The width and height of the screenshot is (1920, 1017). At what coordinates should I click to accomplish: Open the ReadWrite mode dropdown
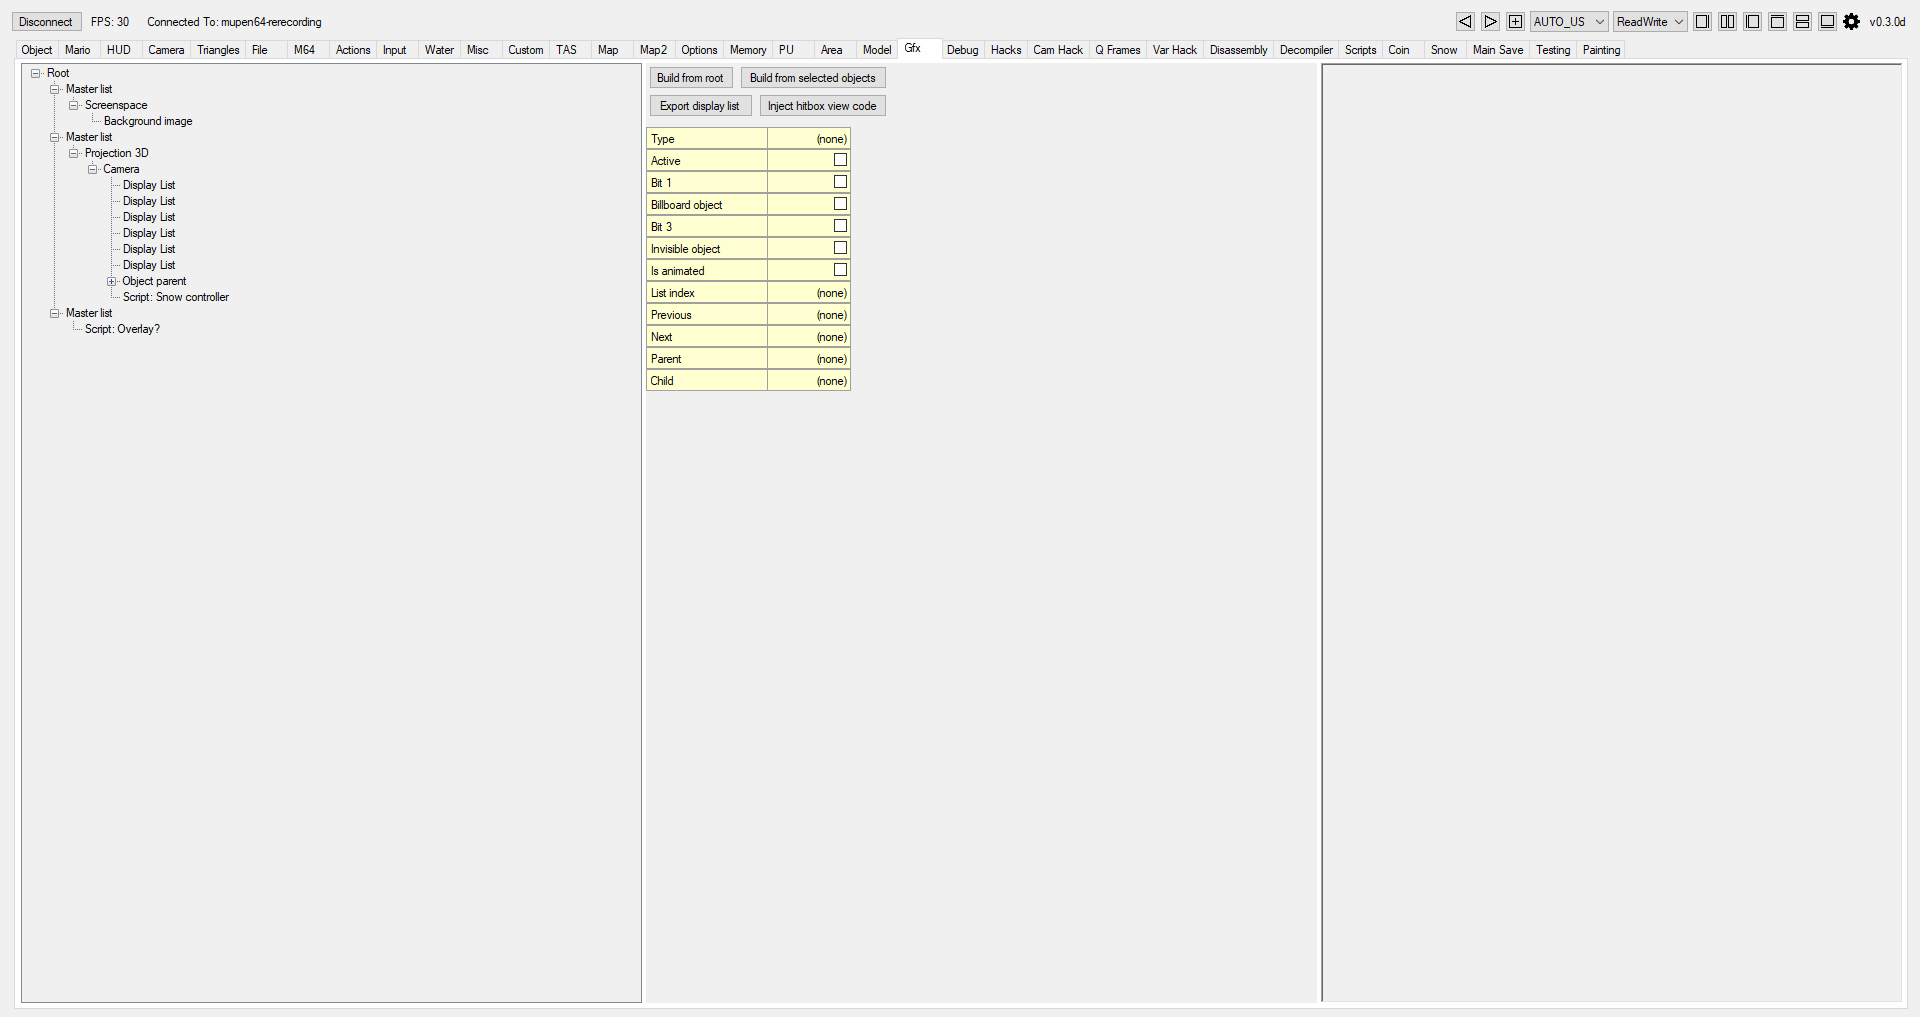(1650, 22)
